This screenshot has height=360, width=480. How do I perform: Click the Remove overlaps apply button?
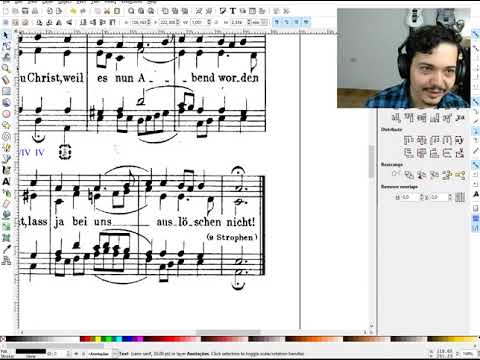460,197
